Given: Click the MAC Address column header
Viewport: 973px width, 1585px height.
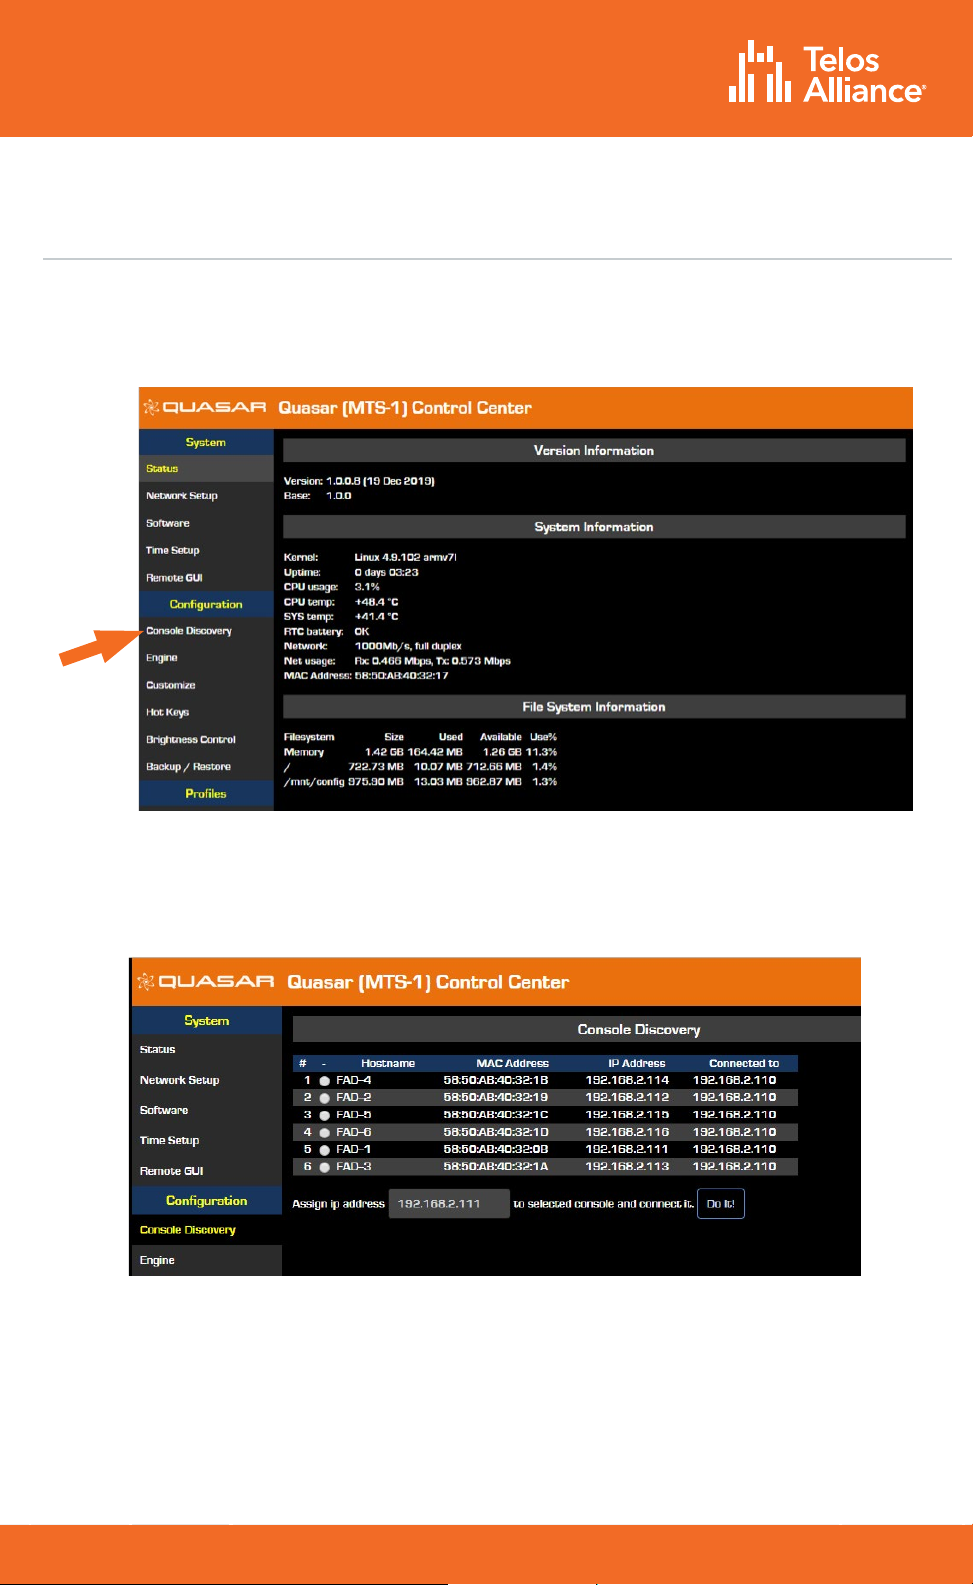Looking at the screenshot, I should [x=513, y=1064].
